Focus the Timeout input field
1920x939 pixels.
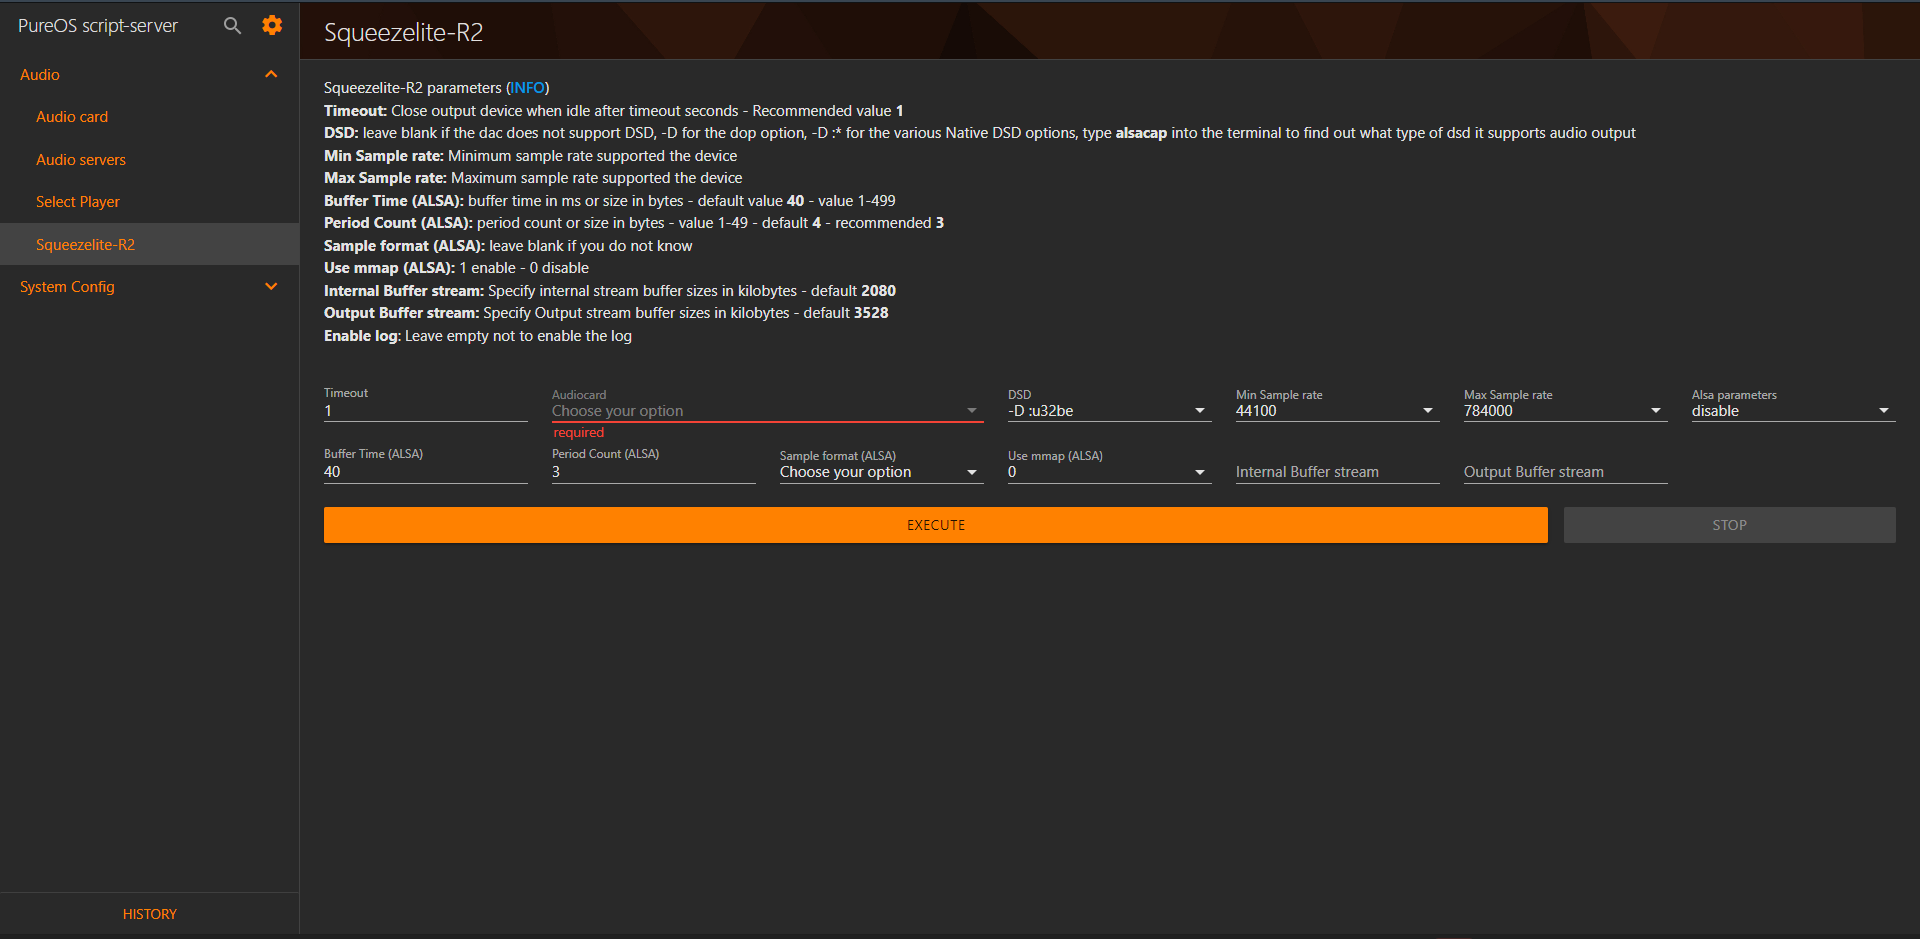click(x=426, y=411)
